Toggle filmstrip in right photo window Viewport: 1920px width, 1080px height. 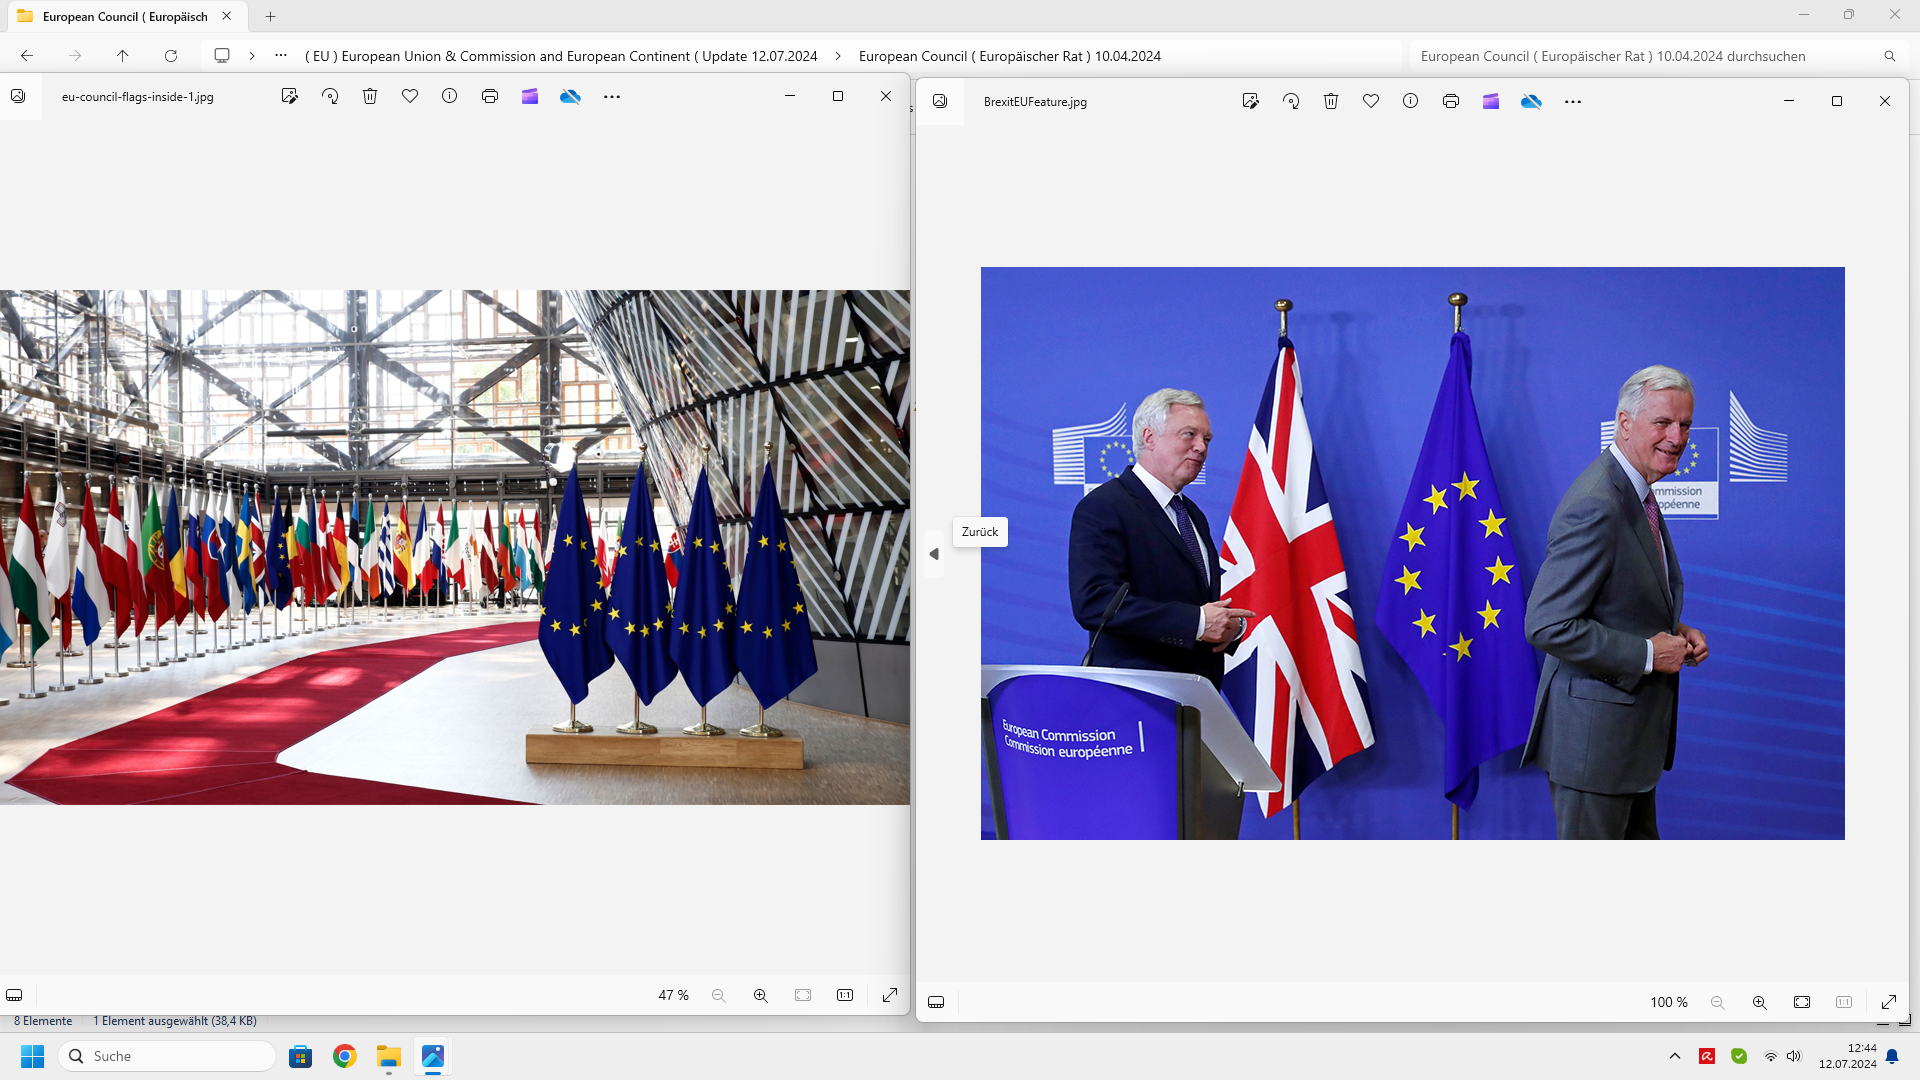click(x=936, y=1002)
